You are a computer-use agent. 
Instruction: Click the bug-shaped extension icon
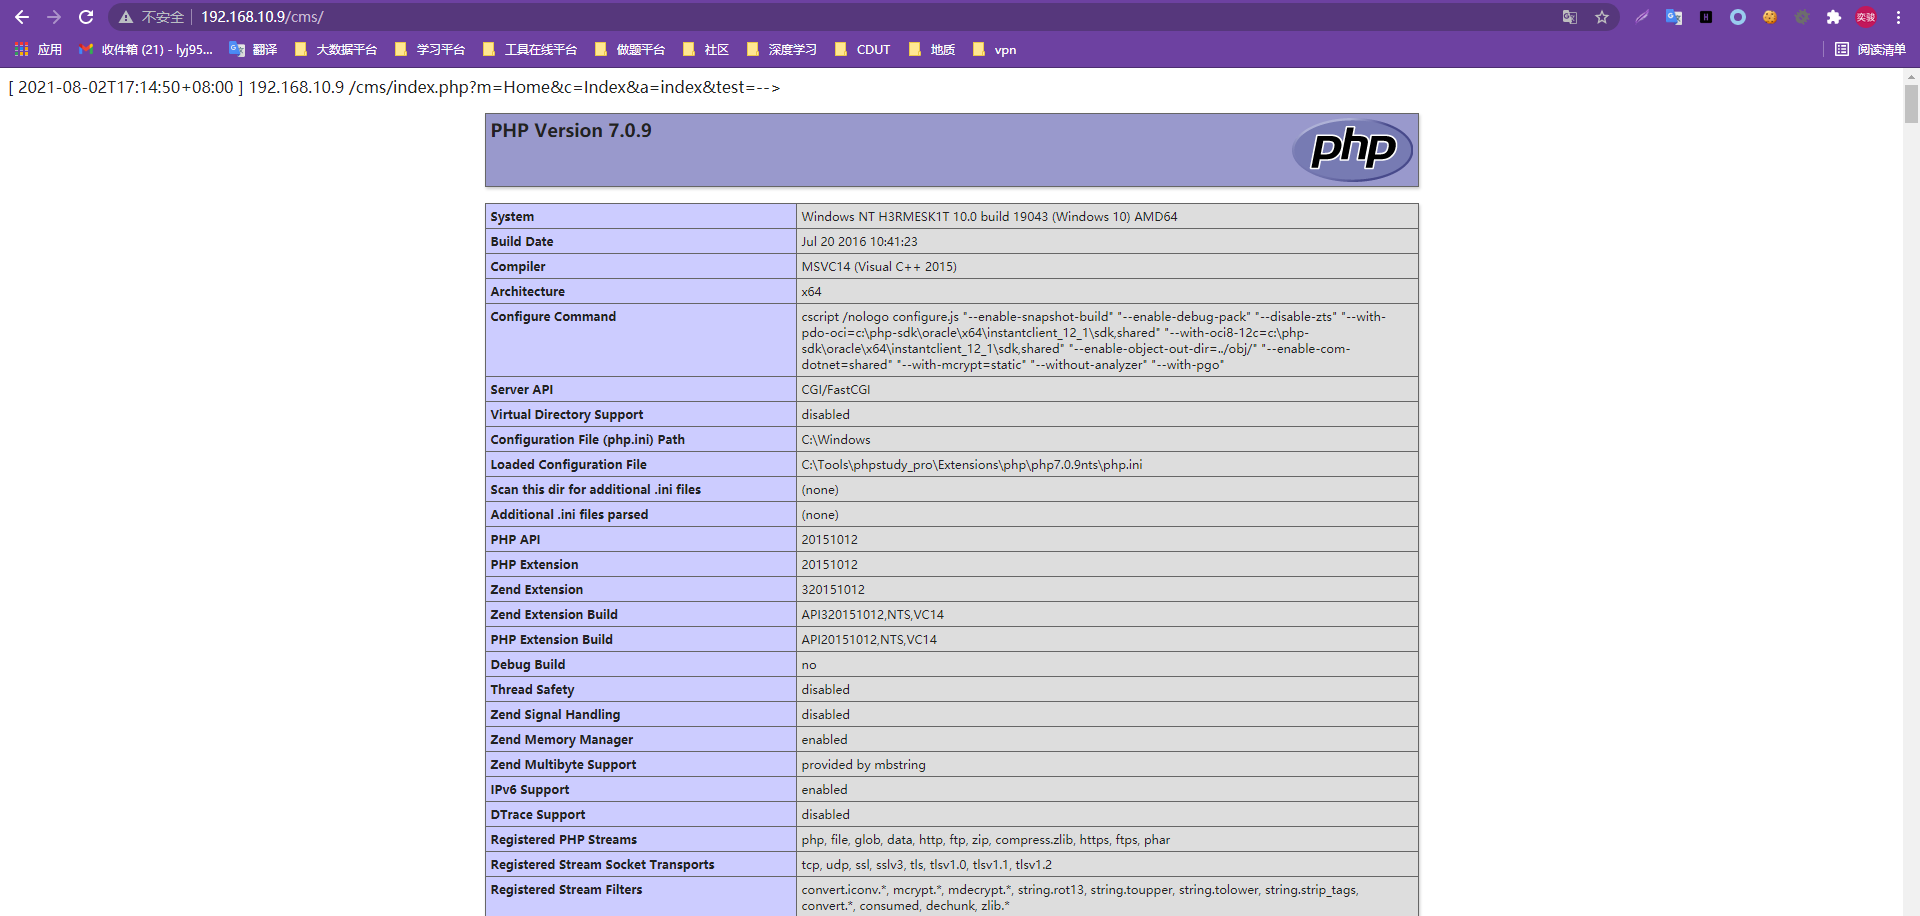point(1803,17)
